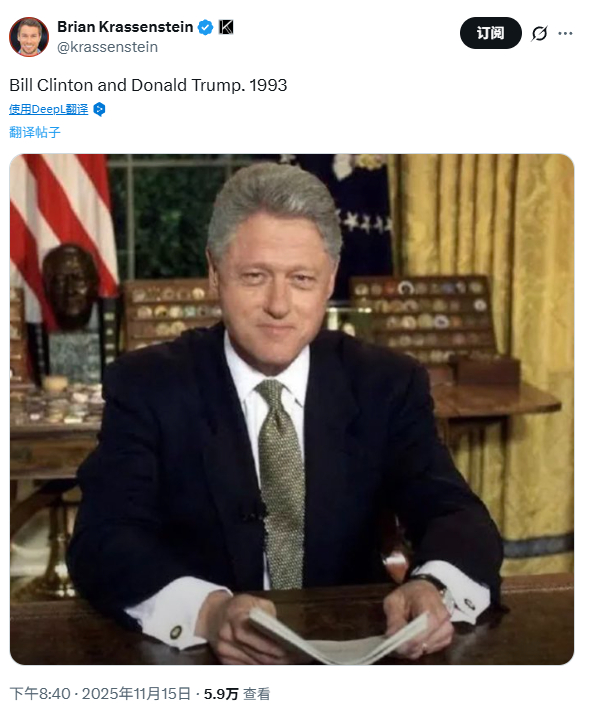The height and width of the screenshot is (706, 590).
Task: Open the Brian Krassenstein display name
Action: (x=125, y=27)
